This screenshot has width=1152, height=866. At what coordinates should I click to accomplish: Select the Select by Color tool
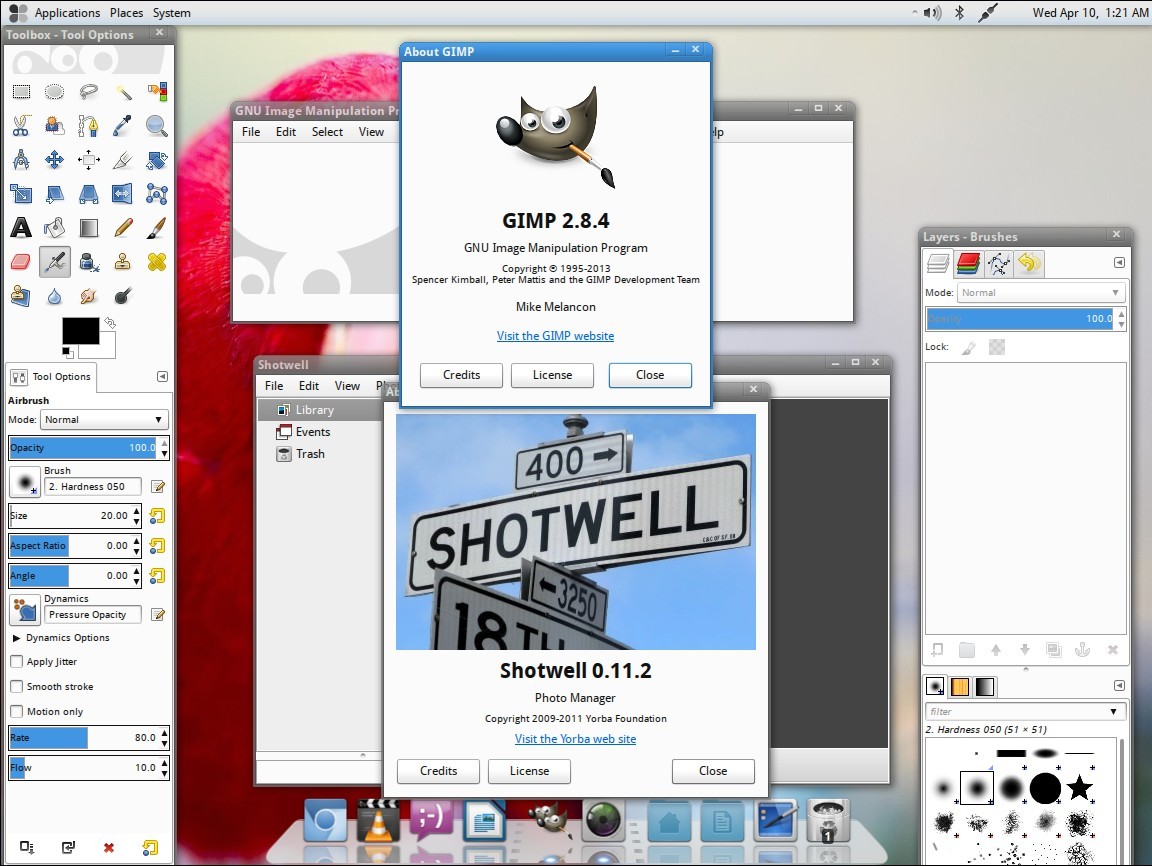(156, 92)
